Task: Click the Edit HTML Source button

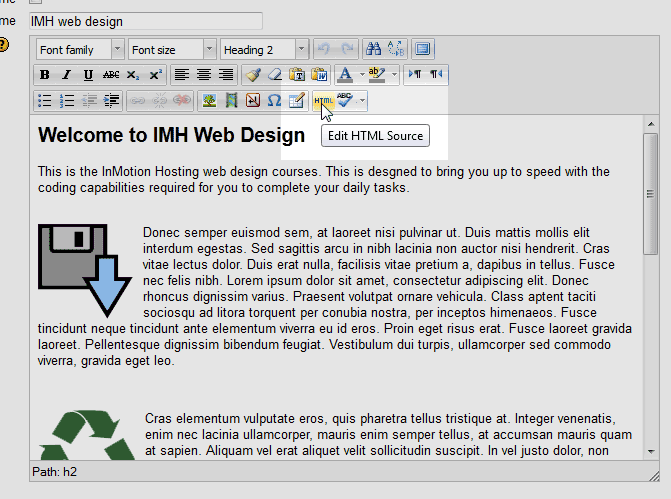Action: pos(324,101)
